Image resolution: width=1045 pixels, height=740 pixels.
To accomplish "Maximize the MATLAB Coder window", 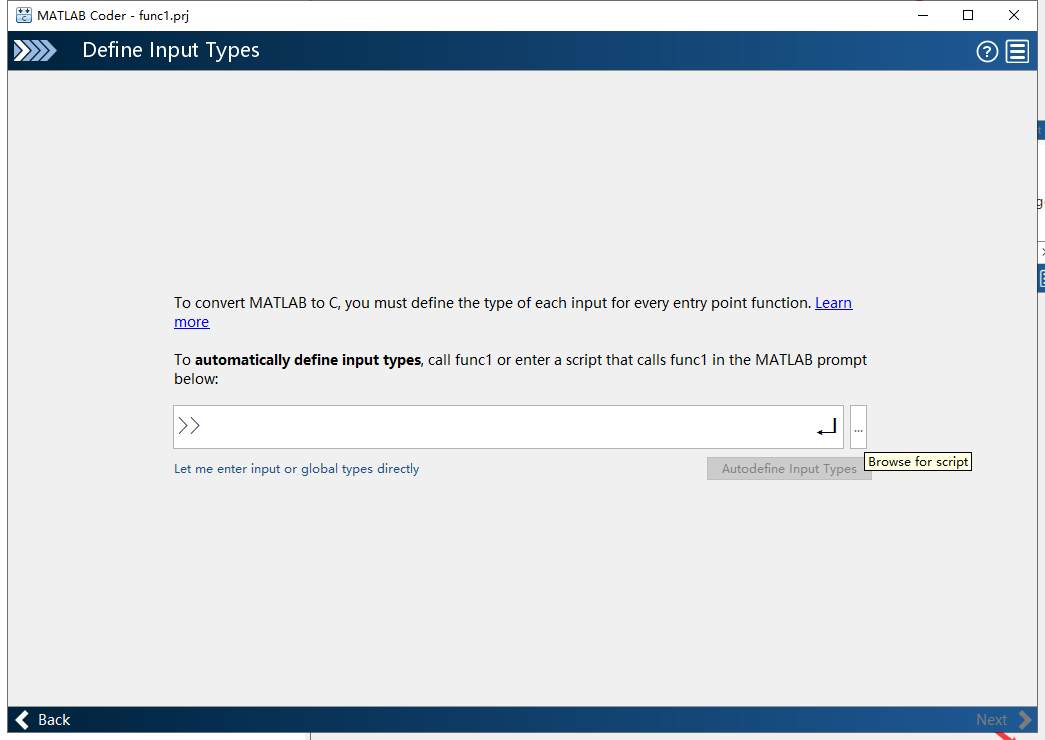I will [968, 15].
